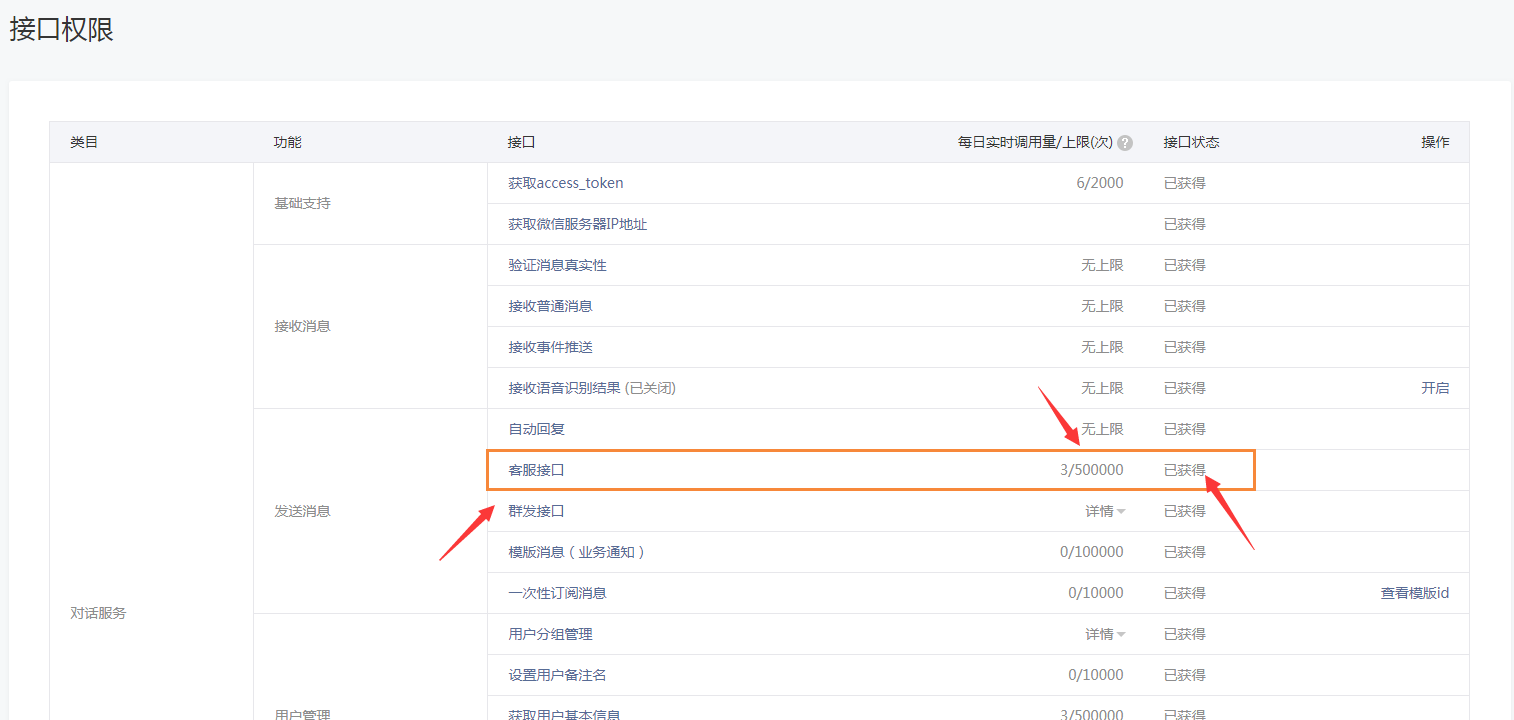Viewport: 1514px width, 720px height.
Task: Click the 接口权限 page heading
Action: [x=62, y=29]
